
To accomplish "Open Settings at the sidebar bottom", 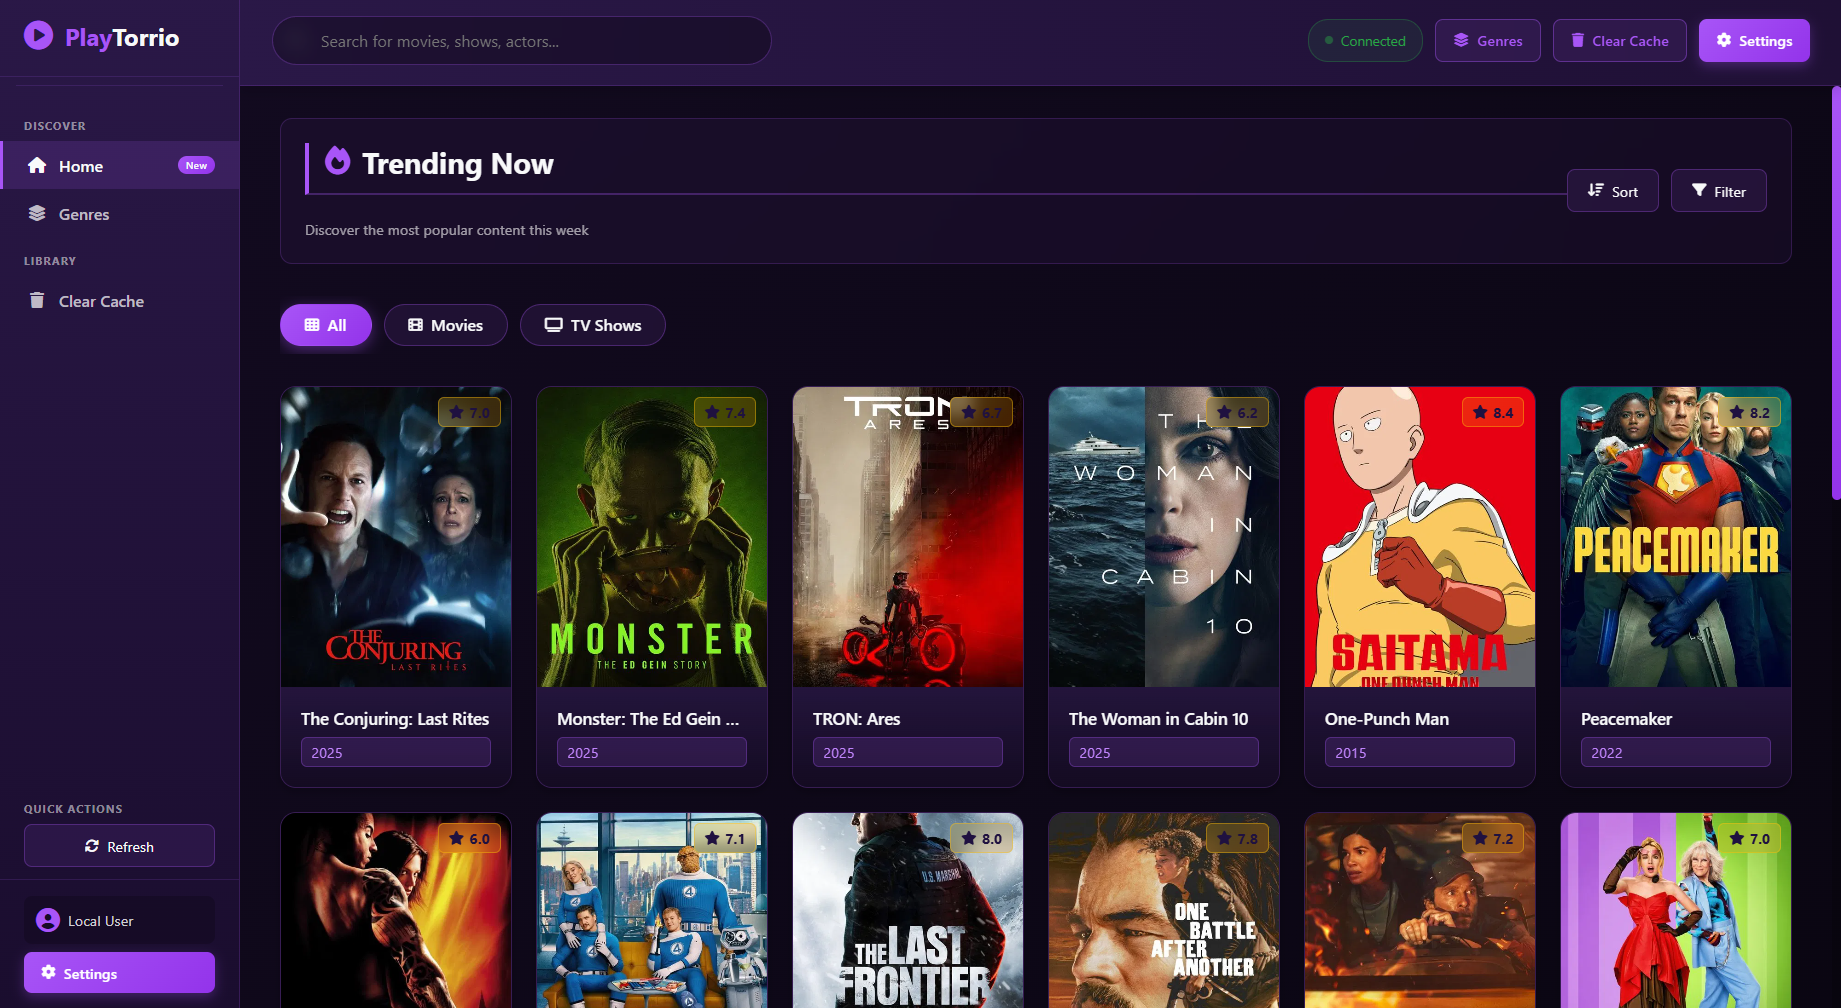I will [x=119, y=973].
